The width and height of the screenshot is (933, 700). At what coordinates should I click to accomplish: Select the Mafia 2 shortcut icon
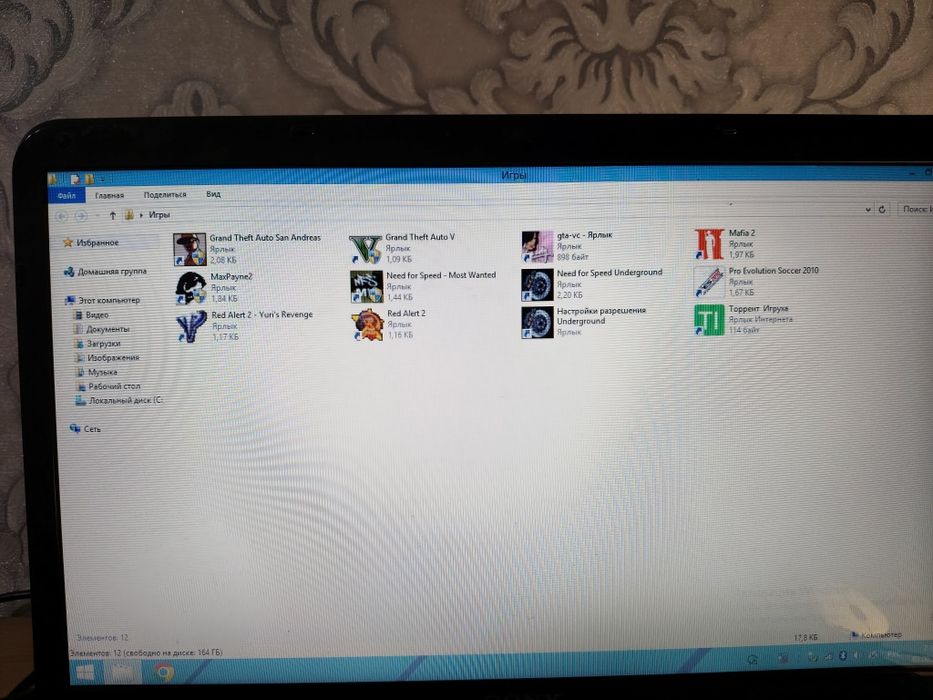click(709, 244)
